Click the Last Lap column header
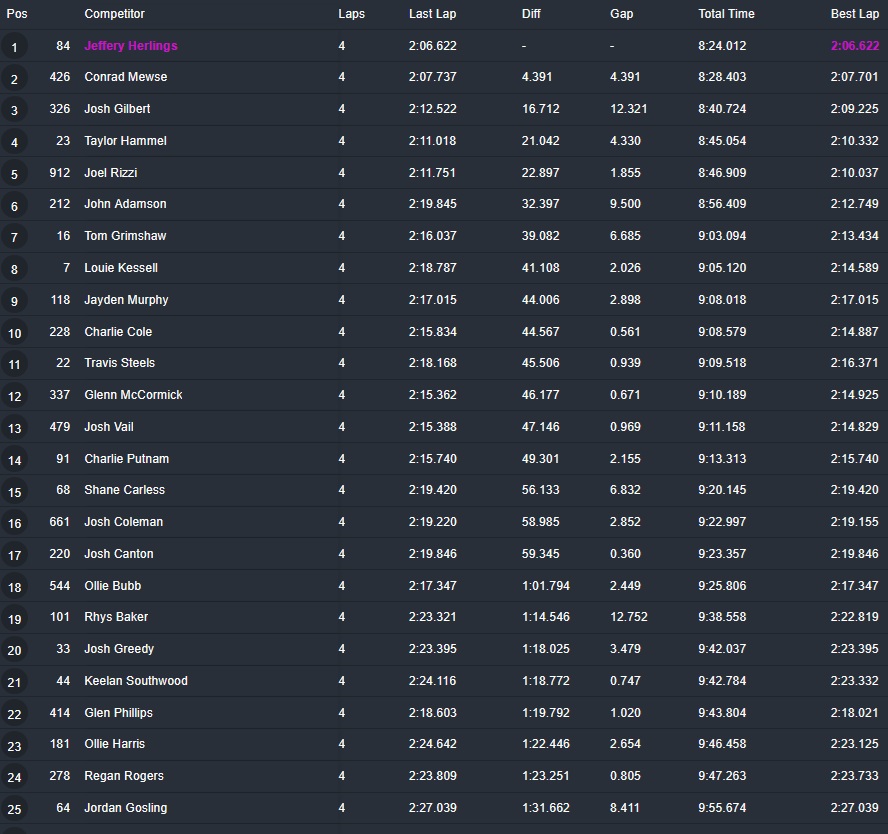 [x=433, y=14]
